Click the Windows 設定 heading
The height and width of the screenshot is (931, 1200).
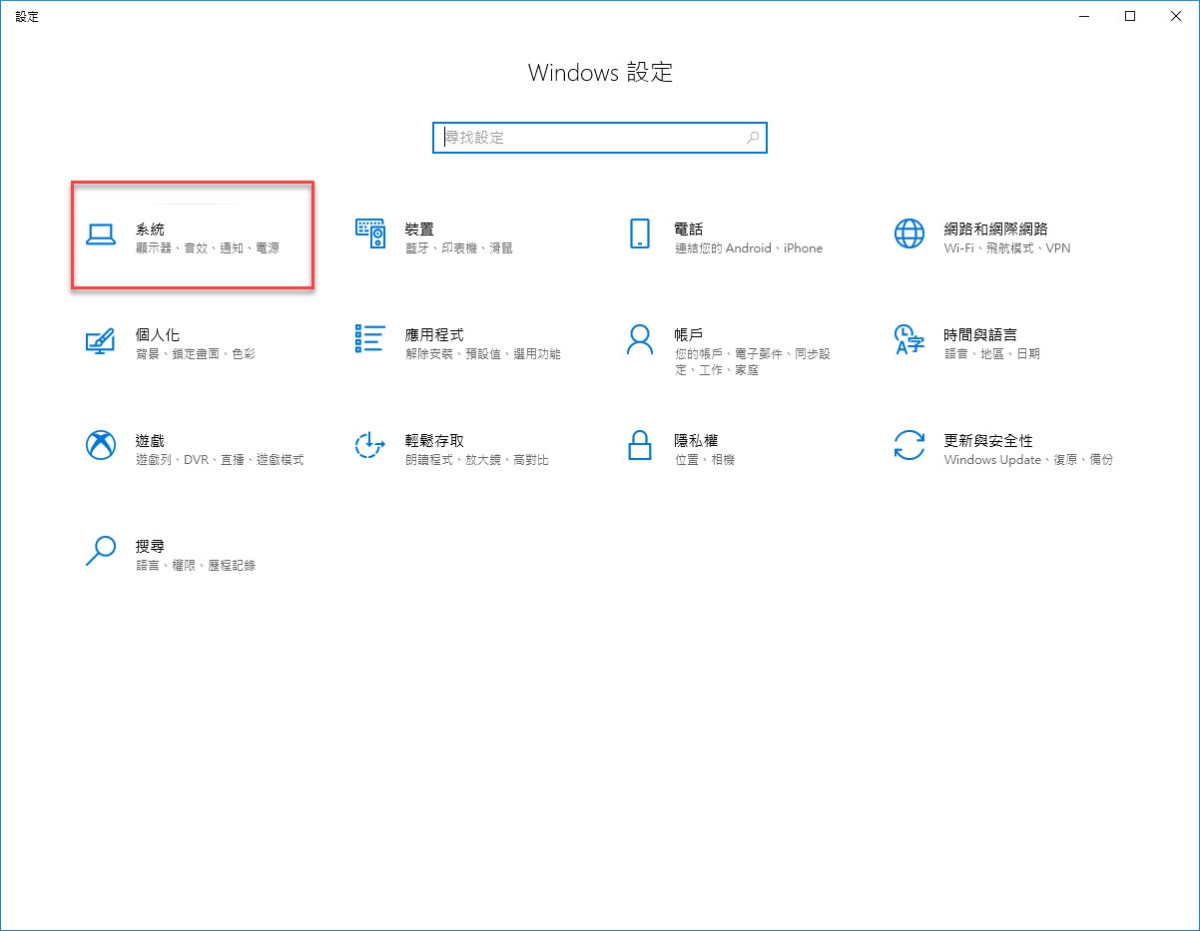pos(600,72)
